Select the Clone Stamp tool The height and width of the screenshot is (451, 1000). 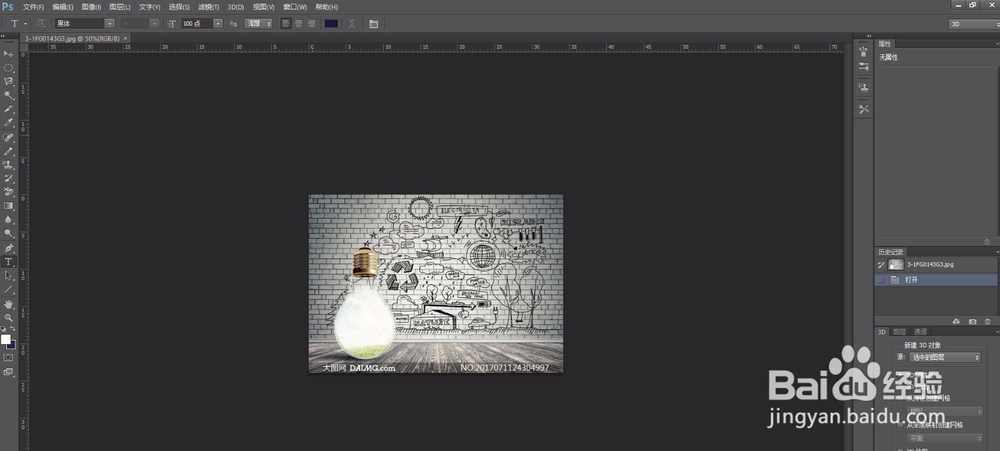coord(9,165)
